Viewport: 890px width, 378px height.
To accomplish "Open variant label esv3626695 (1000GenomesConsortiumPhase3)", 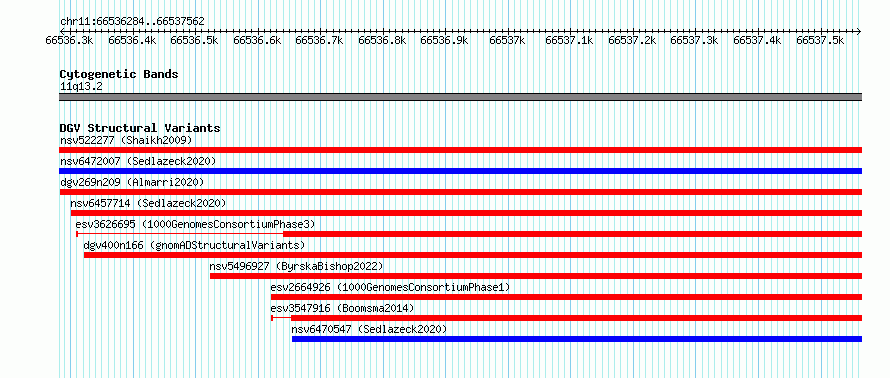I will [x=195, y=224].
